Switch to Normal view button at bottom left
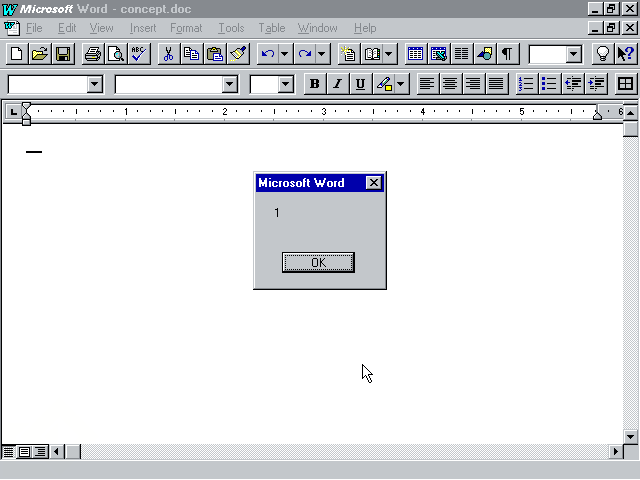The width and height of the screenshot is (640, 480). pyautogui.click(x=8, y=451)
